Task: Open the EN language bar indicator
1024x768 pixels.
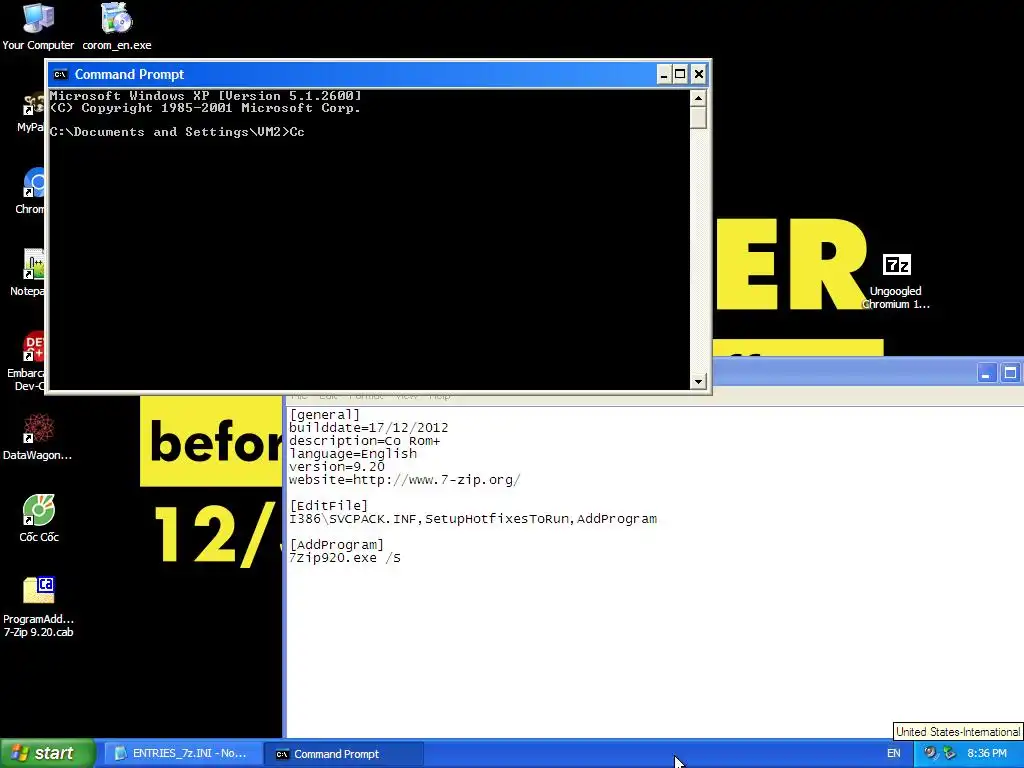Action: point(893,754)
